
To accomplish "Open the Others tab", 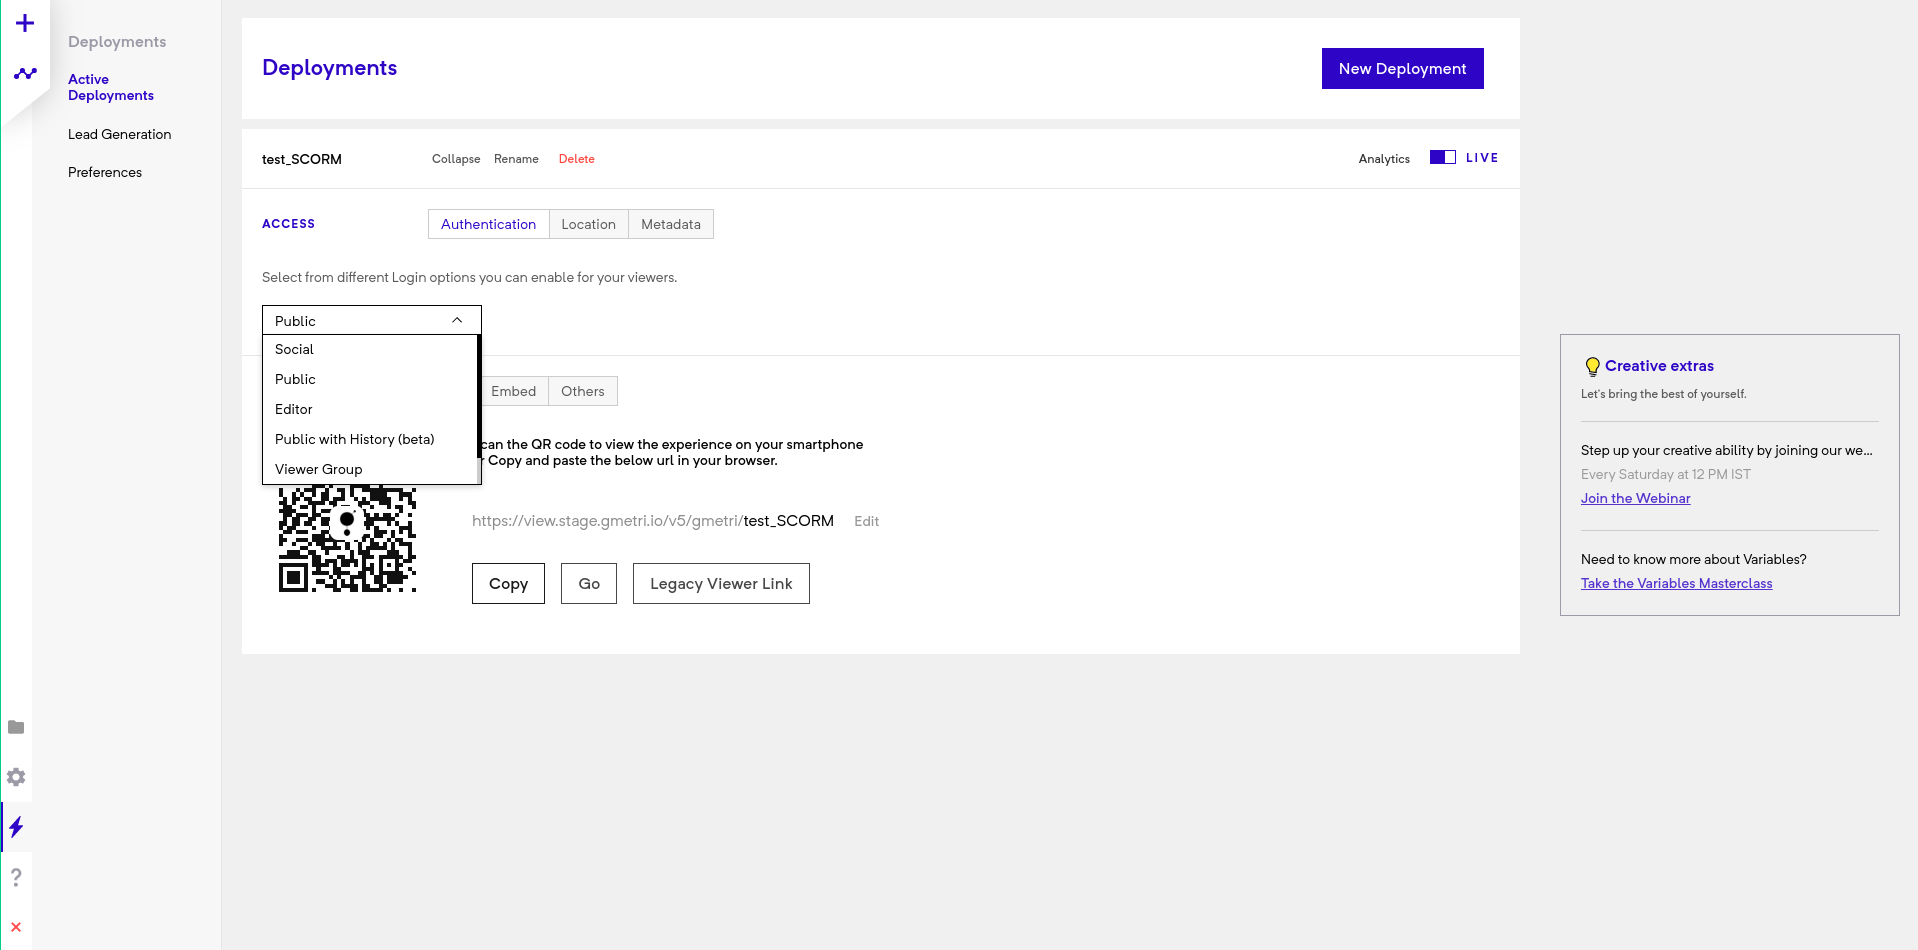I will click(x=583, y=391).
